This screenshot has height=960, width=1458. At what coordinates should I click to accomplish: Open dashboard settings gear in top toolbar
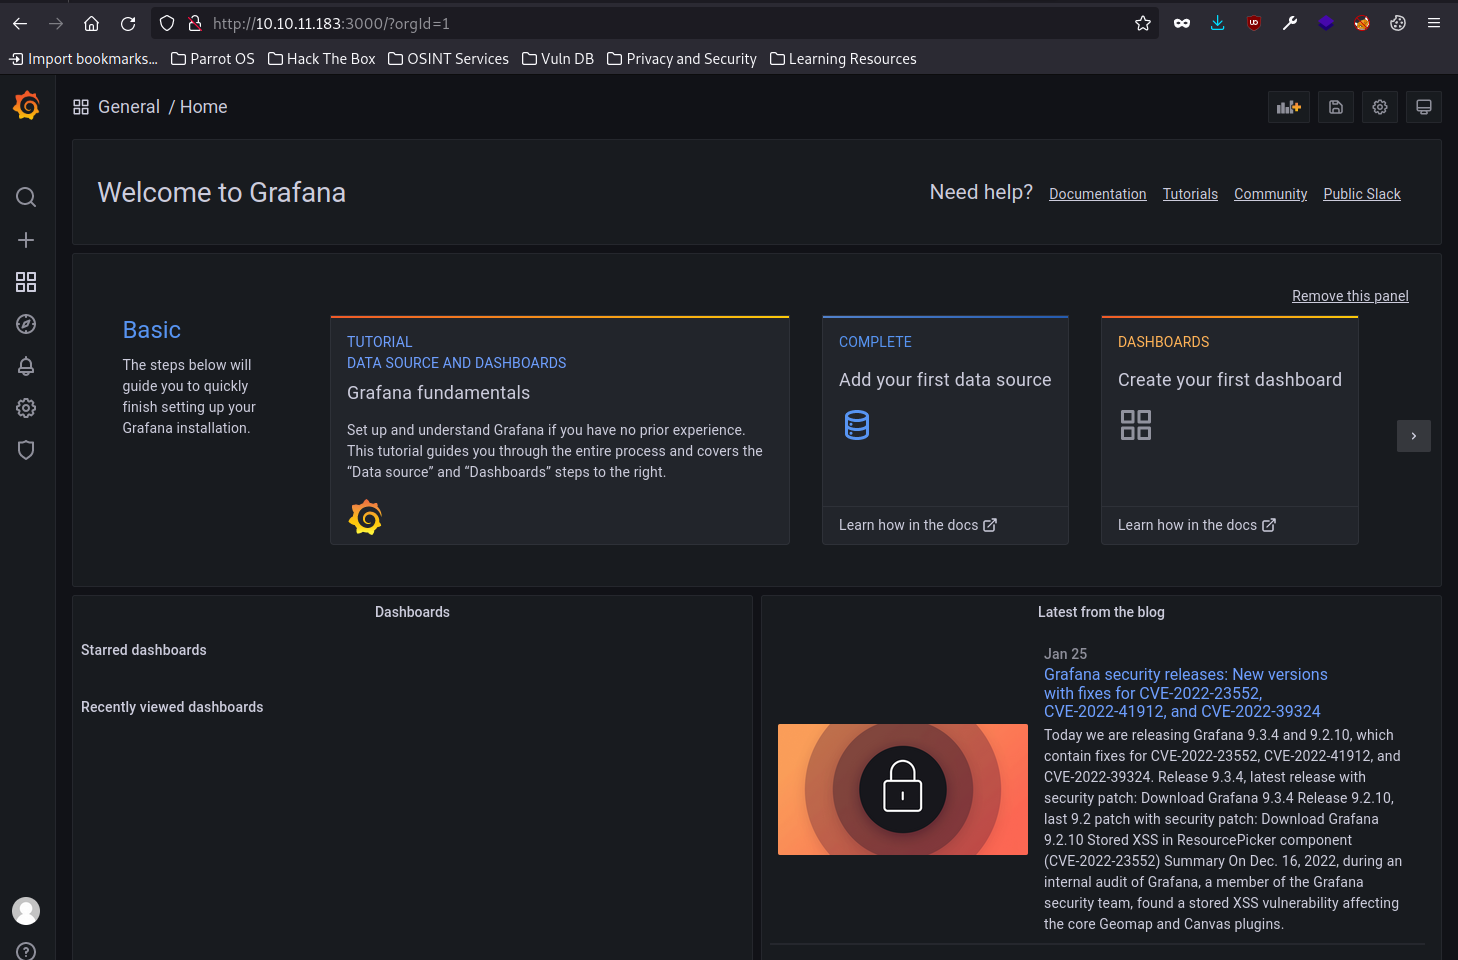pos(1379,107)
